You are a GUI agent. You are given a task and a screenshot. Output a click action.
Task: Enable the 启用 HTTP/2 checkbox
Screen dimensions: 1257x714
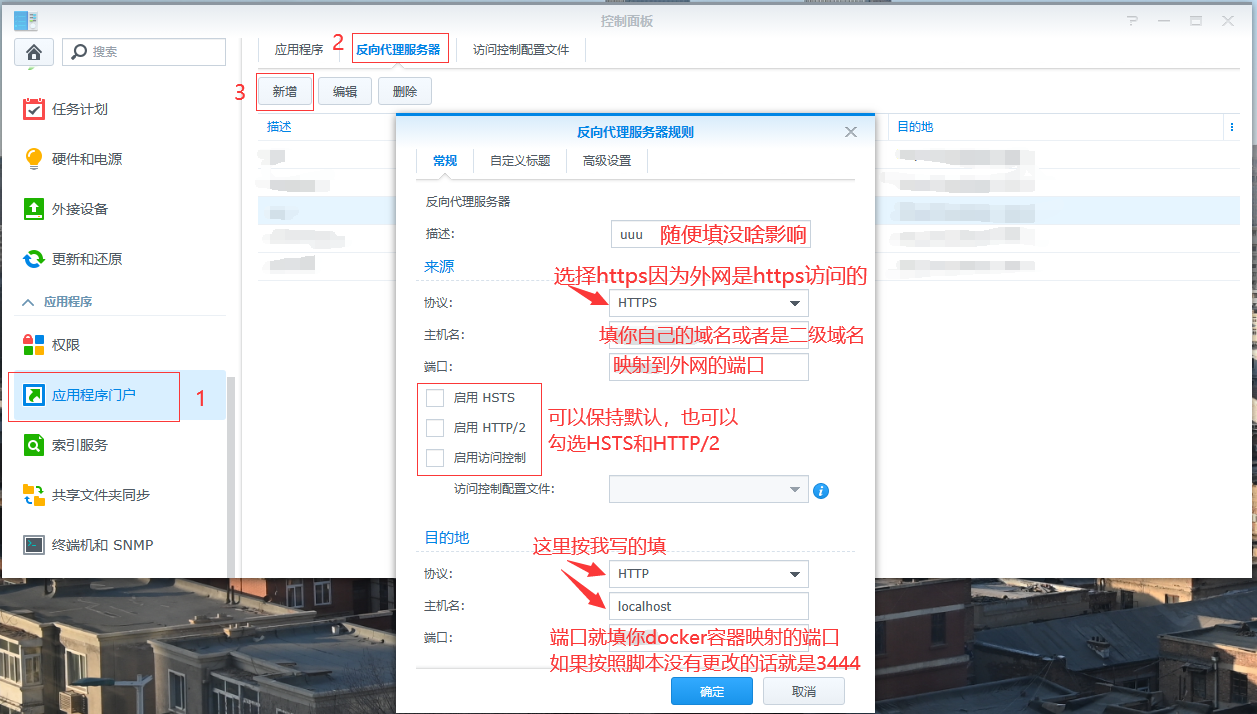[x=435, y=428]
